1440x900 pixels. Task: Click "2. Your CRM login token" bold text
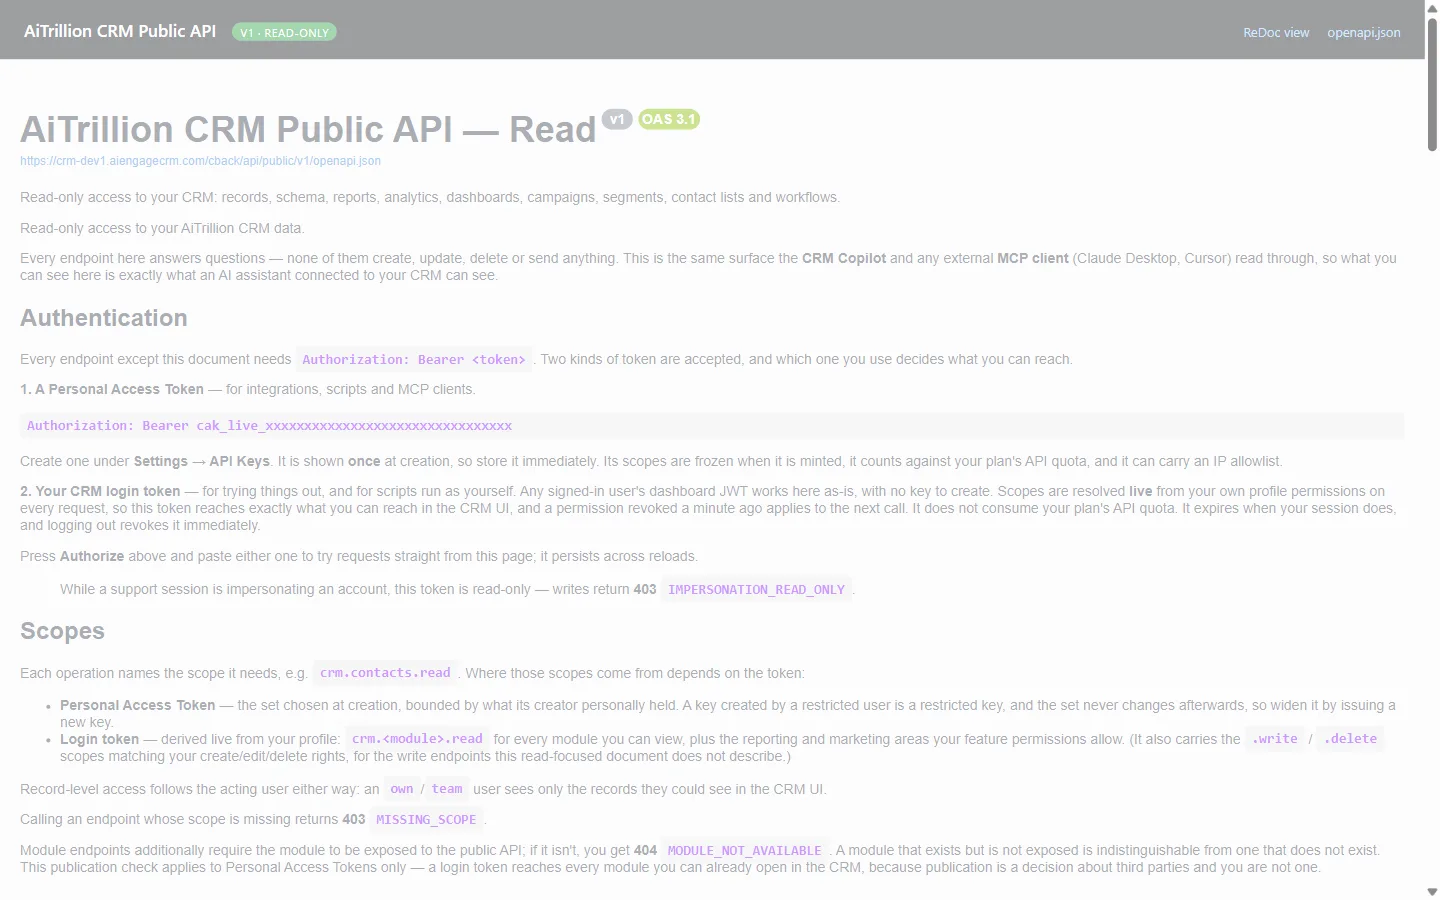click(100, 491)
